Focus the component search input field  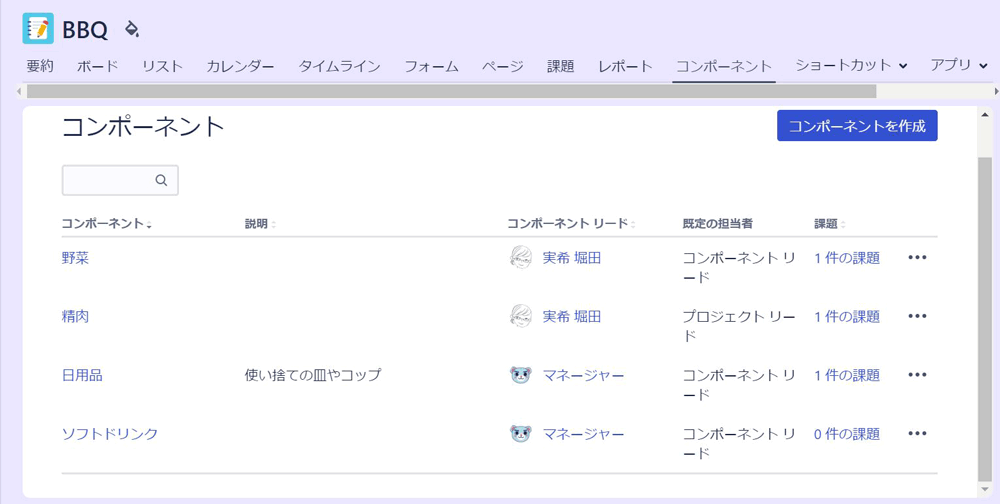tap(120, 181)
